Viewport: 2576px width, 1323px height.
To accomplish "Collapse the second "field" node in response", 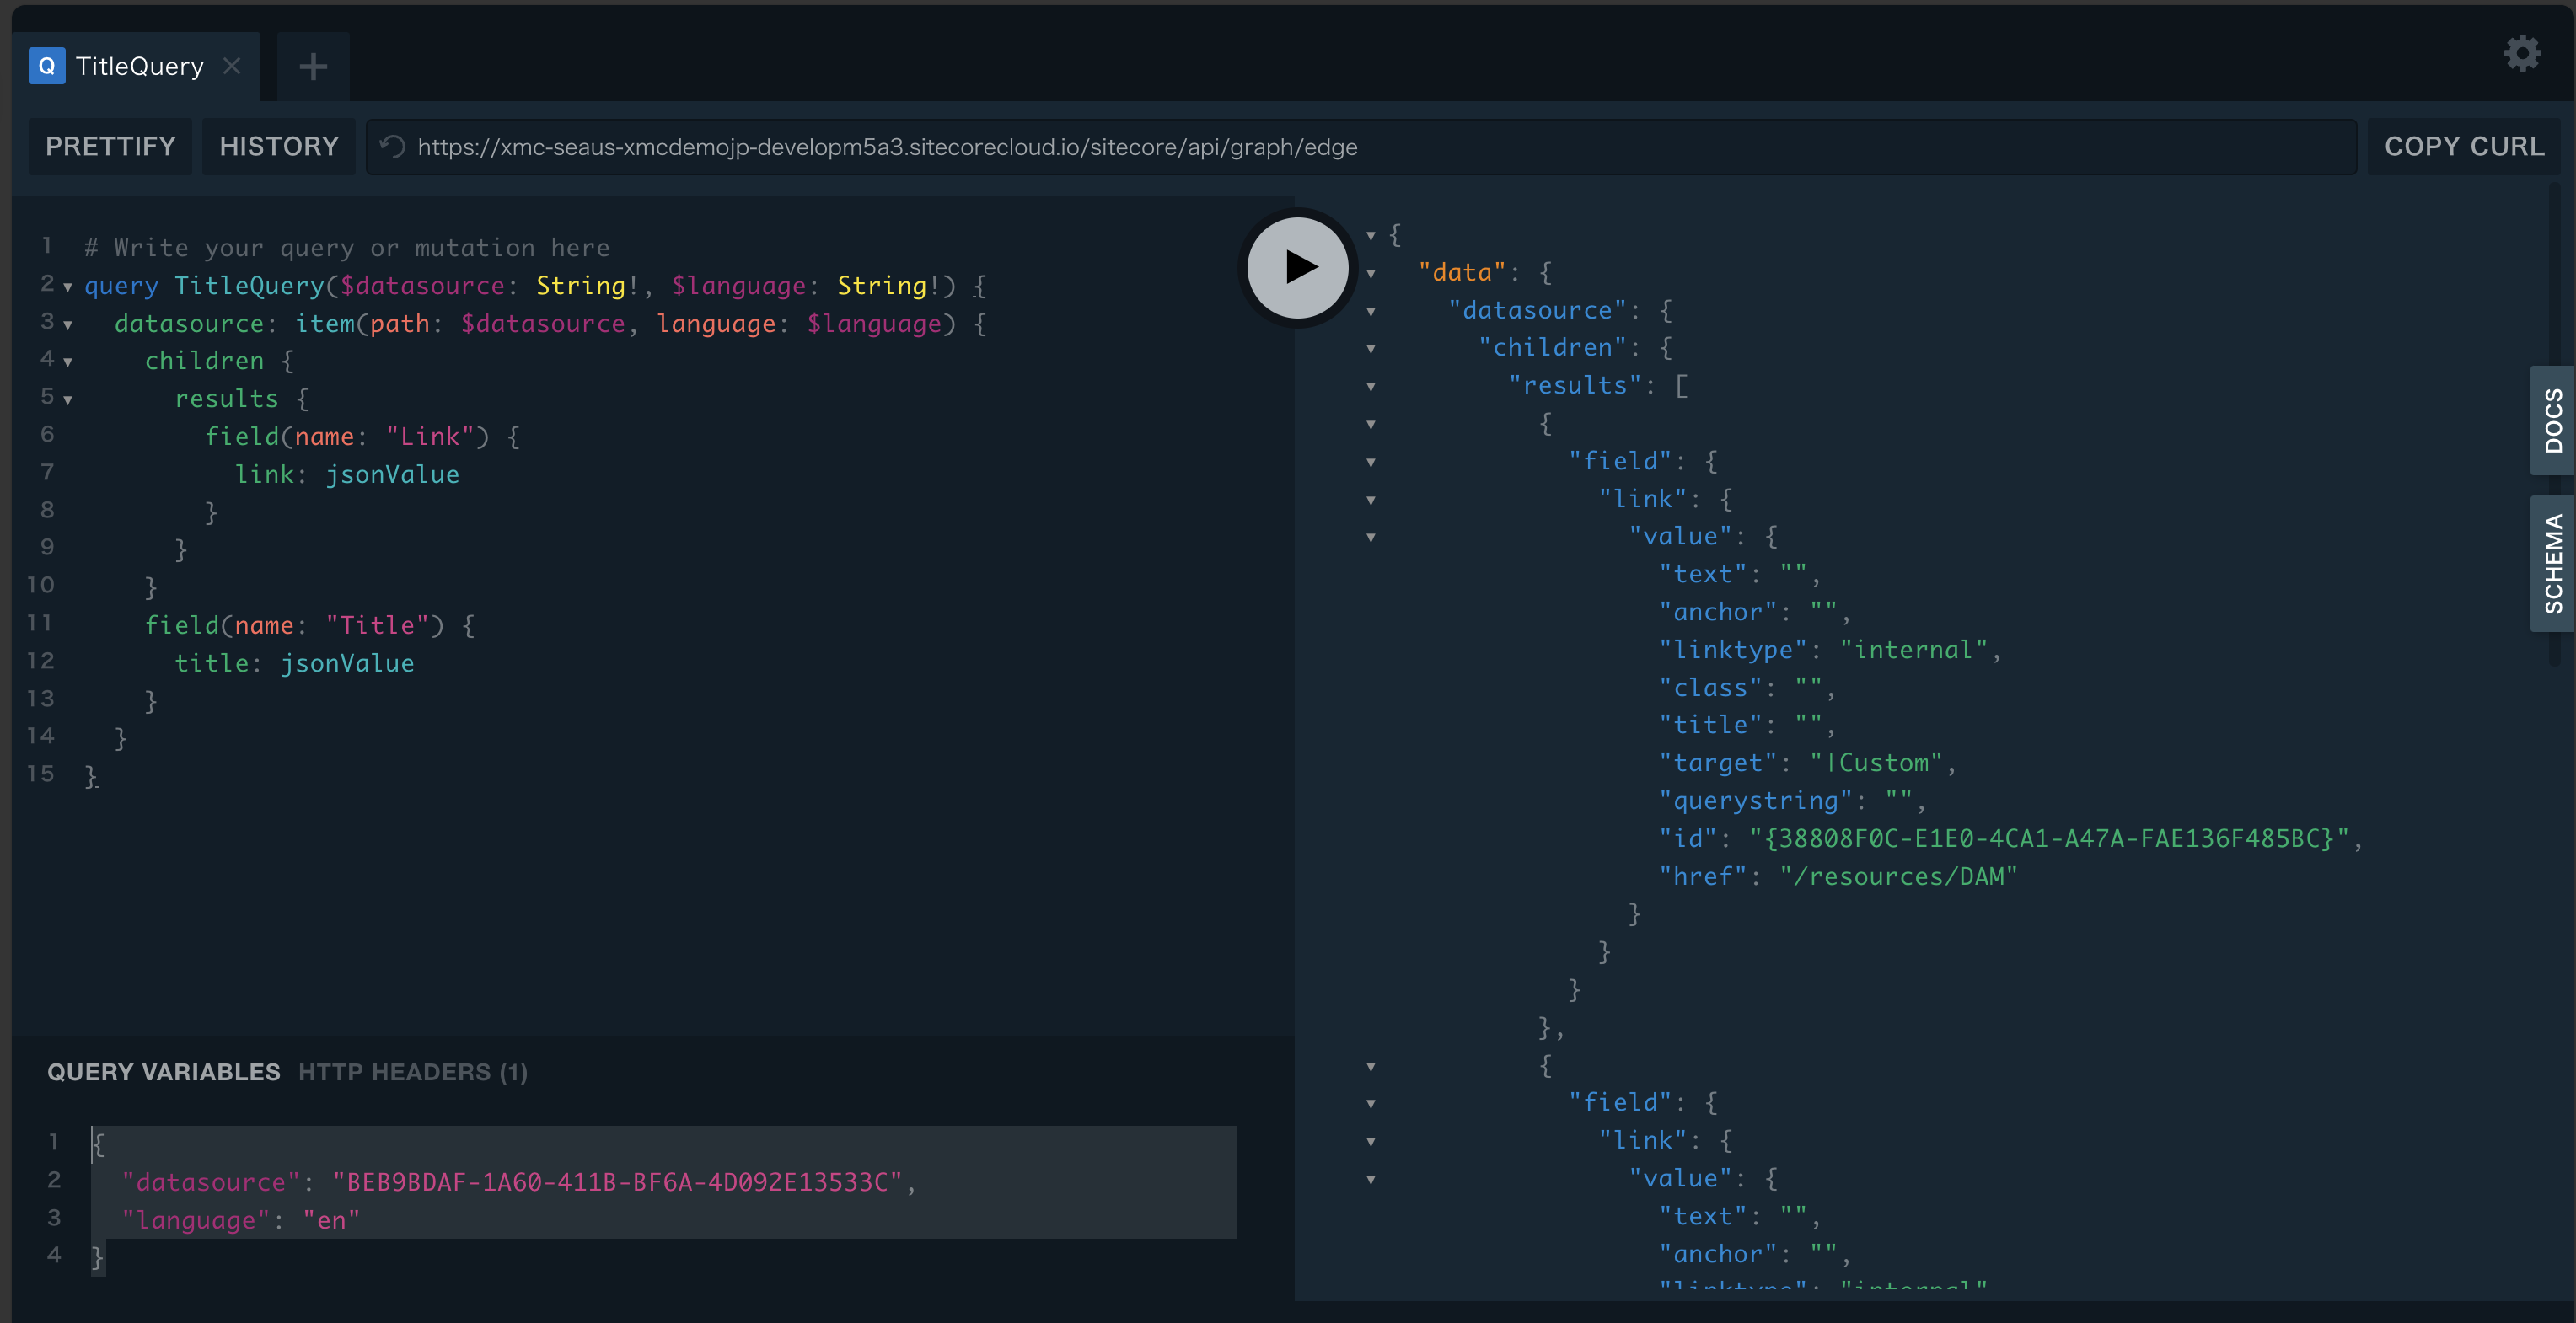I will click(1371, 1104).
